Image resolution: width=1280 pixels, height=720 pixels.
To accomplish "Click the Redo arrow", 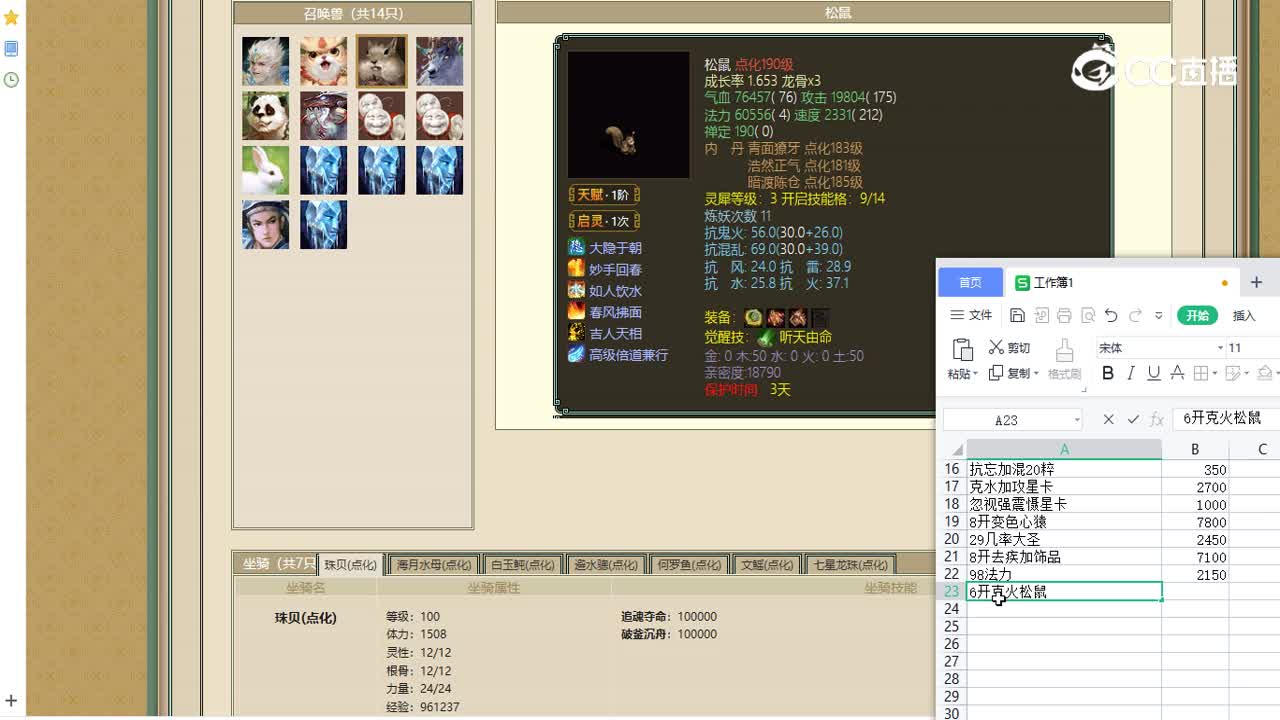I will (1135, 316).
